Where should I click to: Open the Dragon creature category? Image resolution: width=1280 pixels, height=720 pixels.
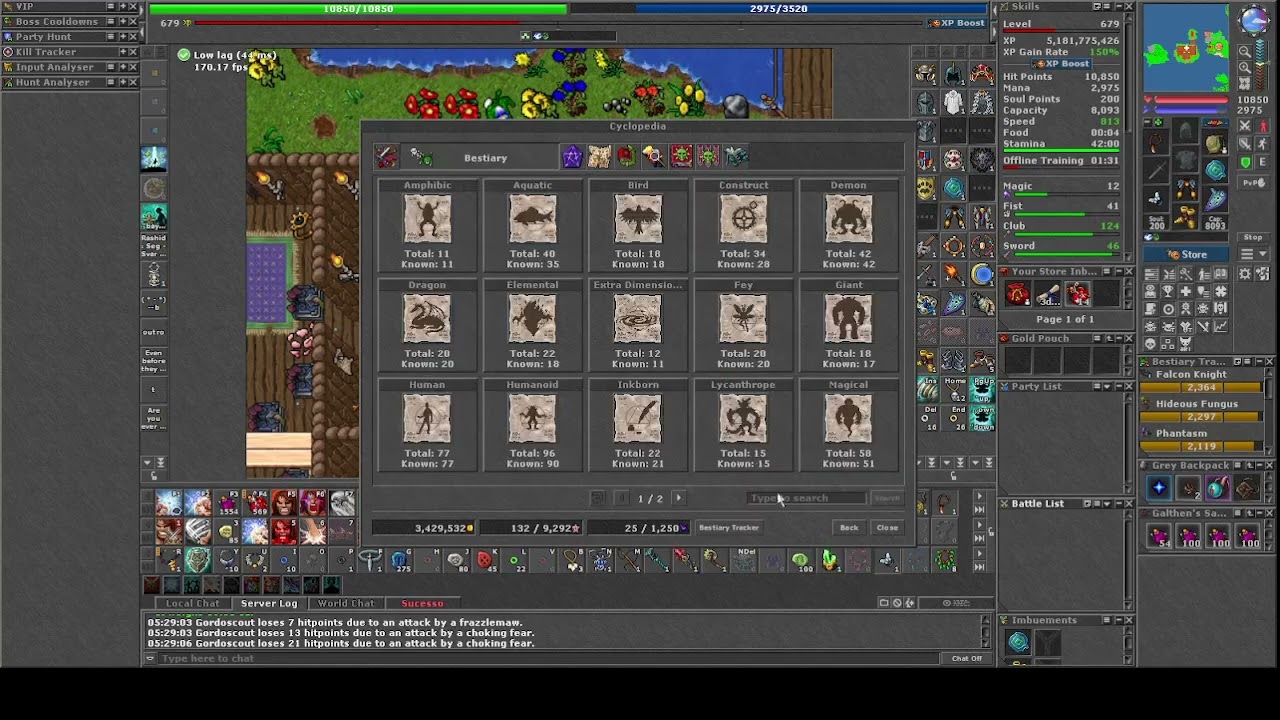click(x=427, y=324)
